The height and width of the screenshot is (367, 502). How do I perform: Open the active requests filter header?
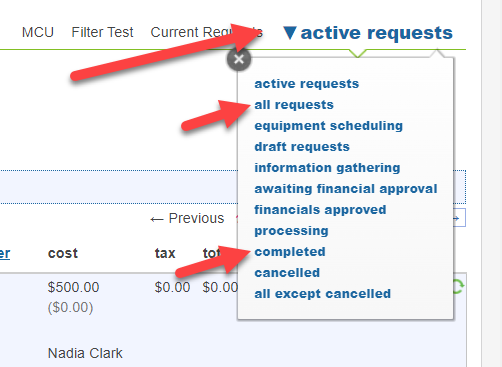pos(368,33)
